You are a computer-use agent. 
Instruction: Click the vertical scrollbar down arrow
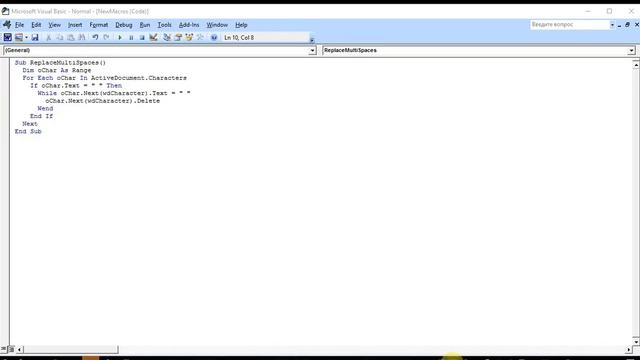click(x=636, y=342)
